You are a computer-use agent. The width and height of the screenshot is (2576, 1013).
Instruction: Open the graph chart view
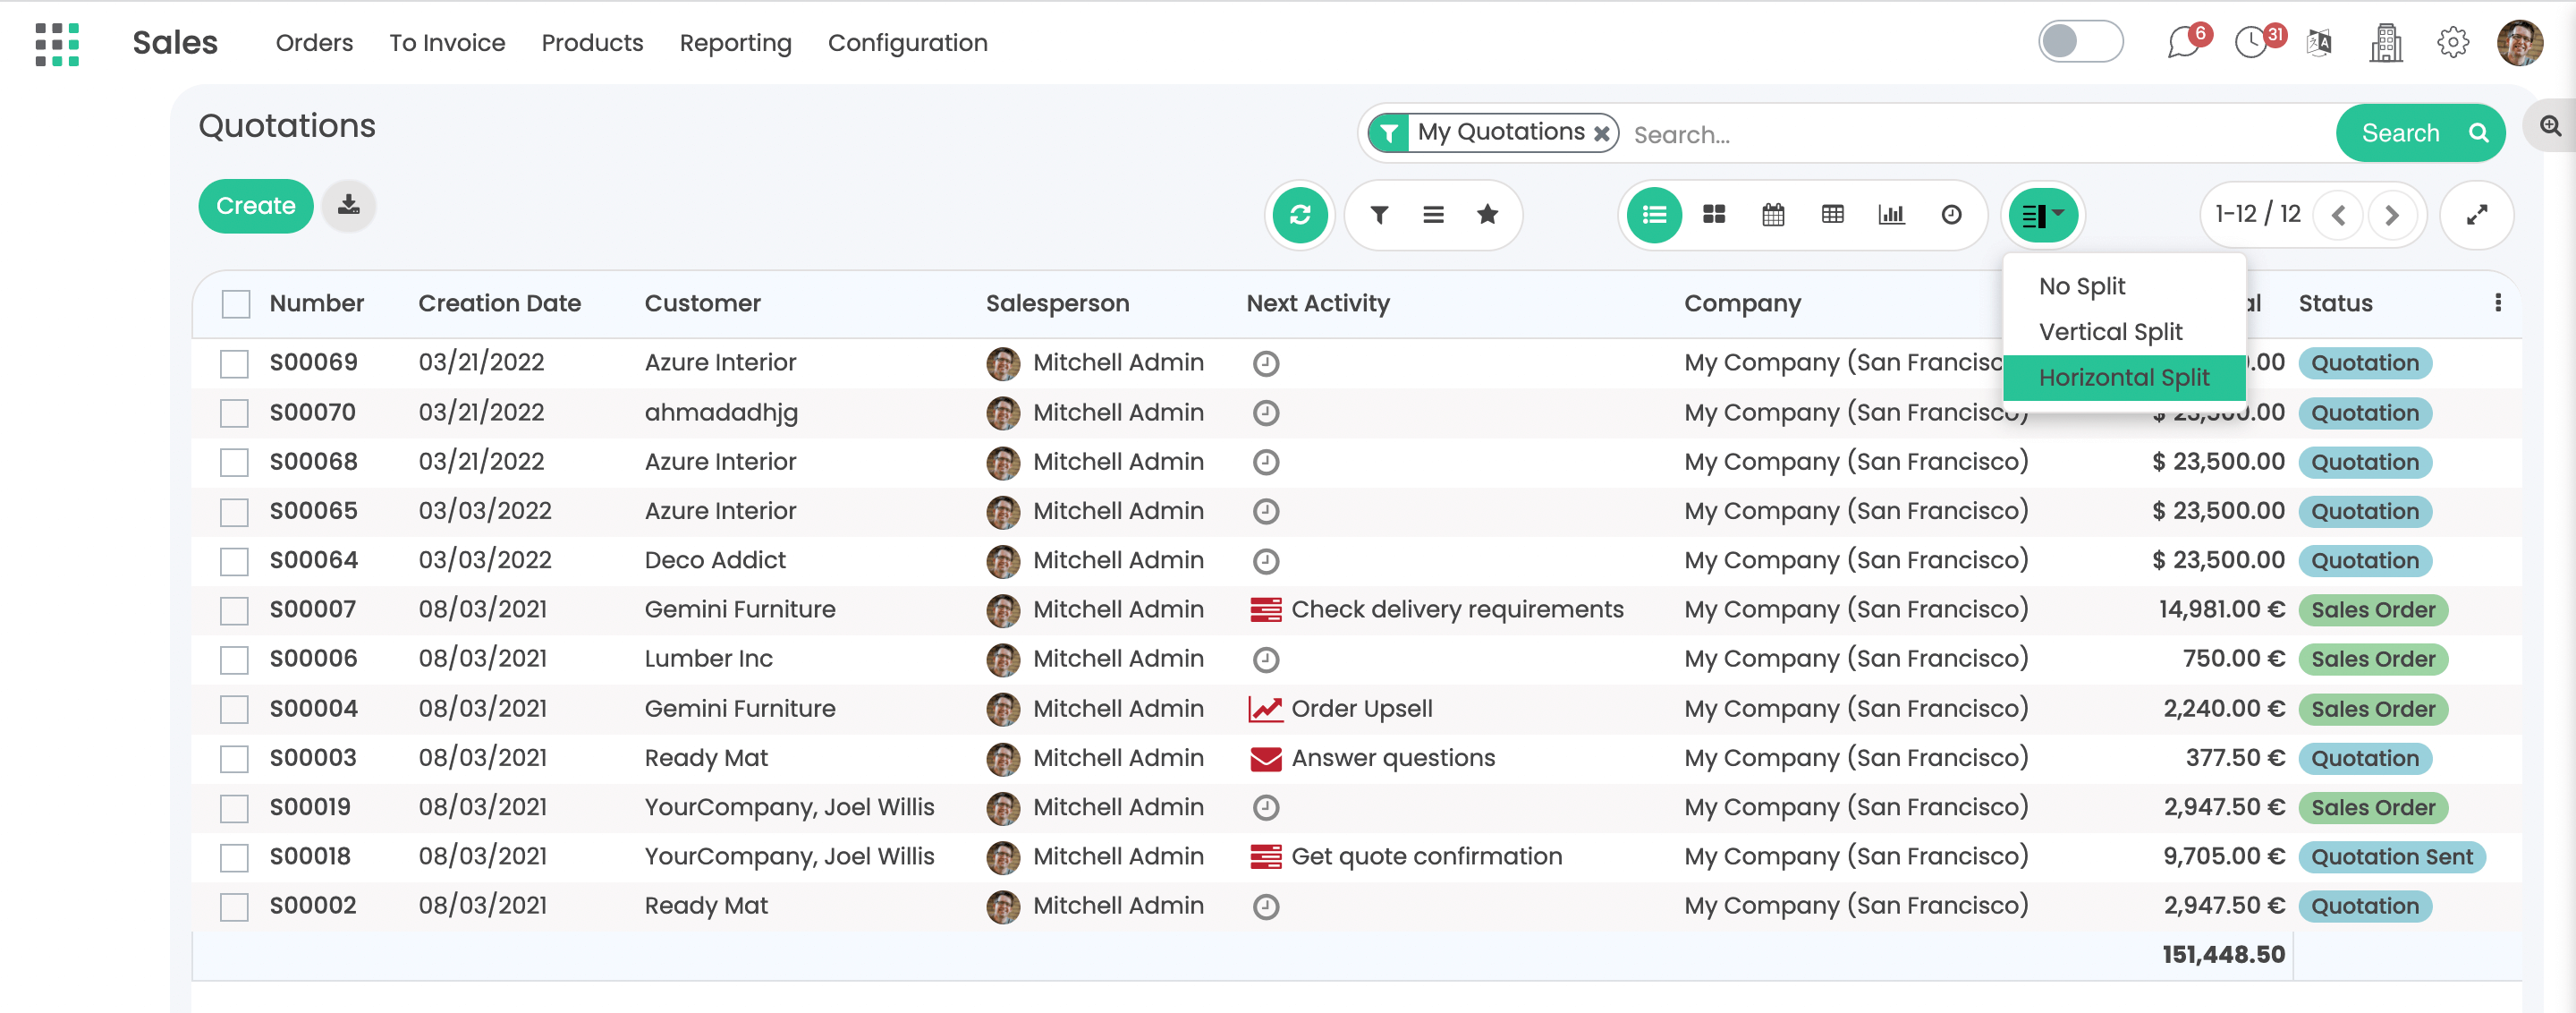1891,214
